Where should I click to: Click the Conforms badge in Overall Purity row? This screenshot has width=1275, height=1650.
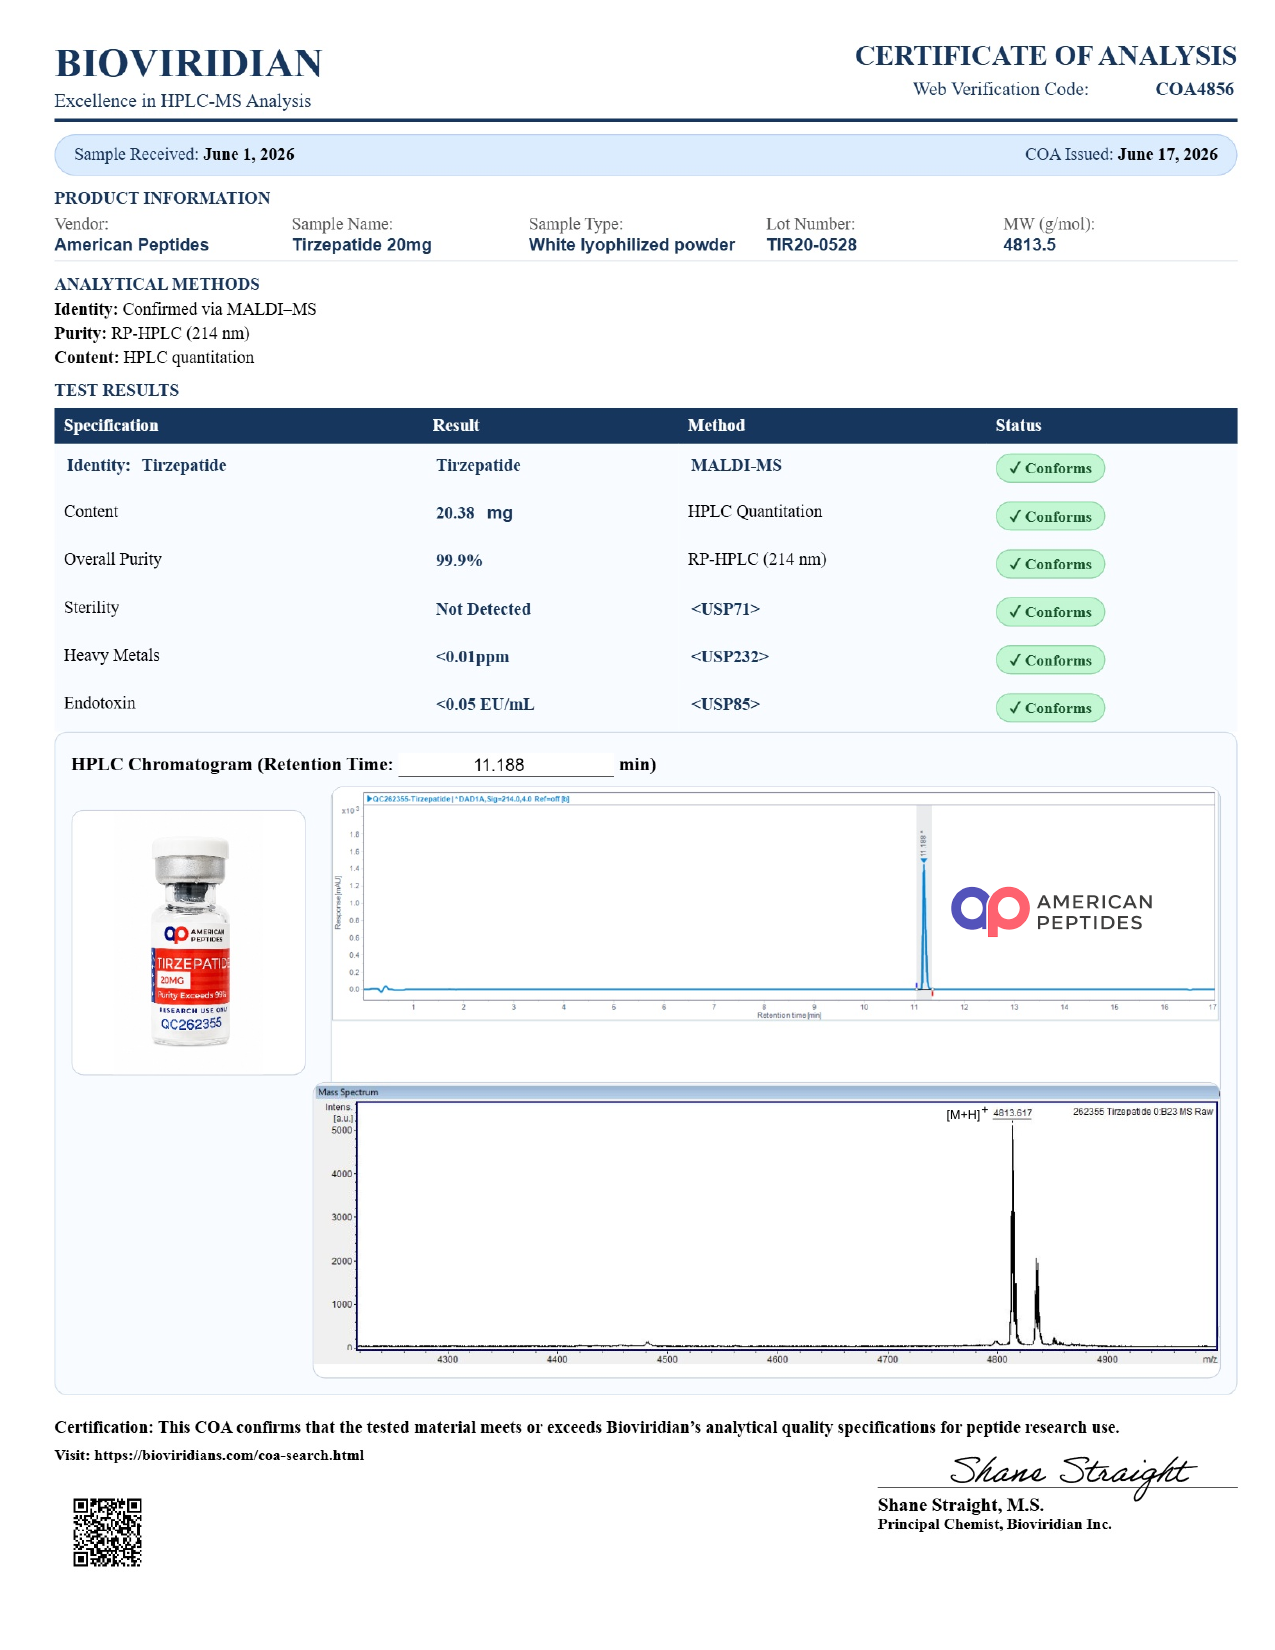[x=1050, y=564]
